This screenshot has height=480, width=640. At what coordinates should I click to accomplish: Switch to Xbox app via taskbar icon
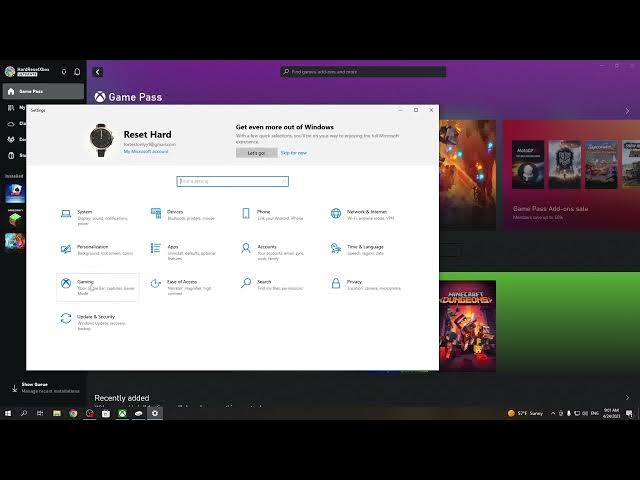pos(122,413)
